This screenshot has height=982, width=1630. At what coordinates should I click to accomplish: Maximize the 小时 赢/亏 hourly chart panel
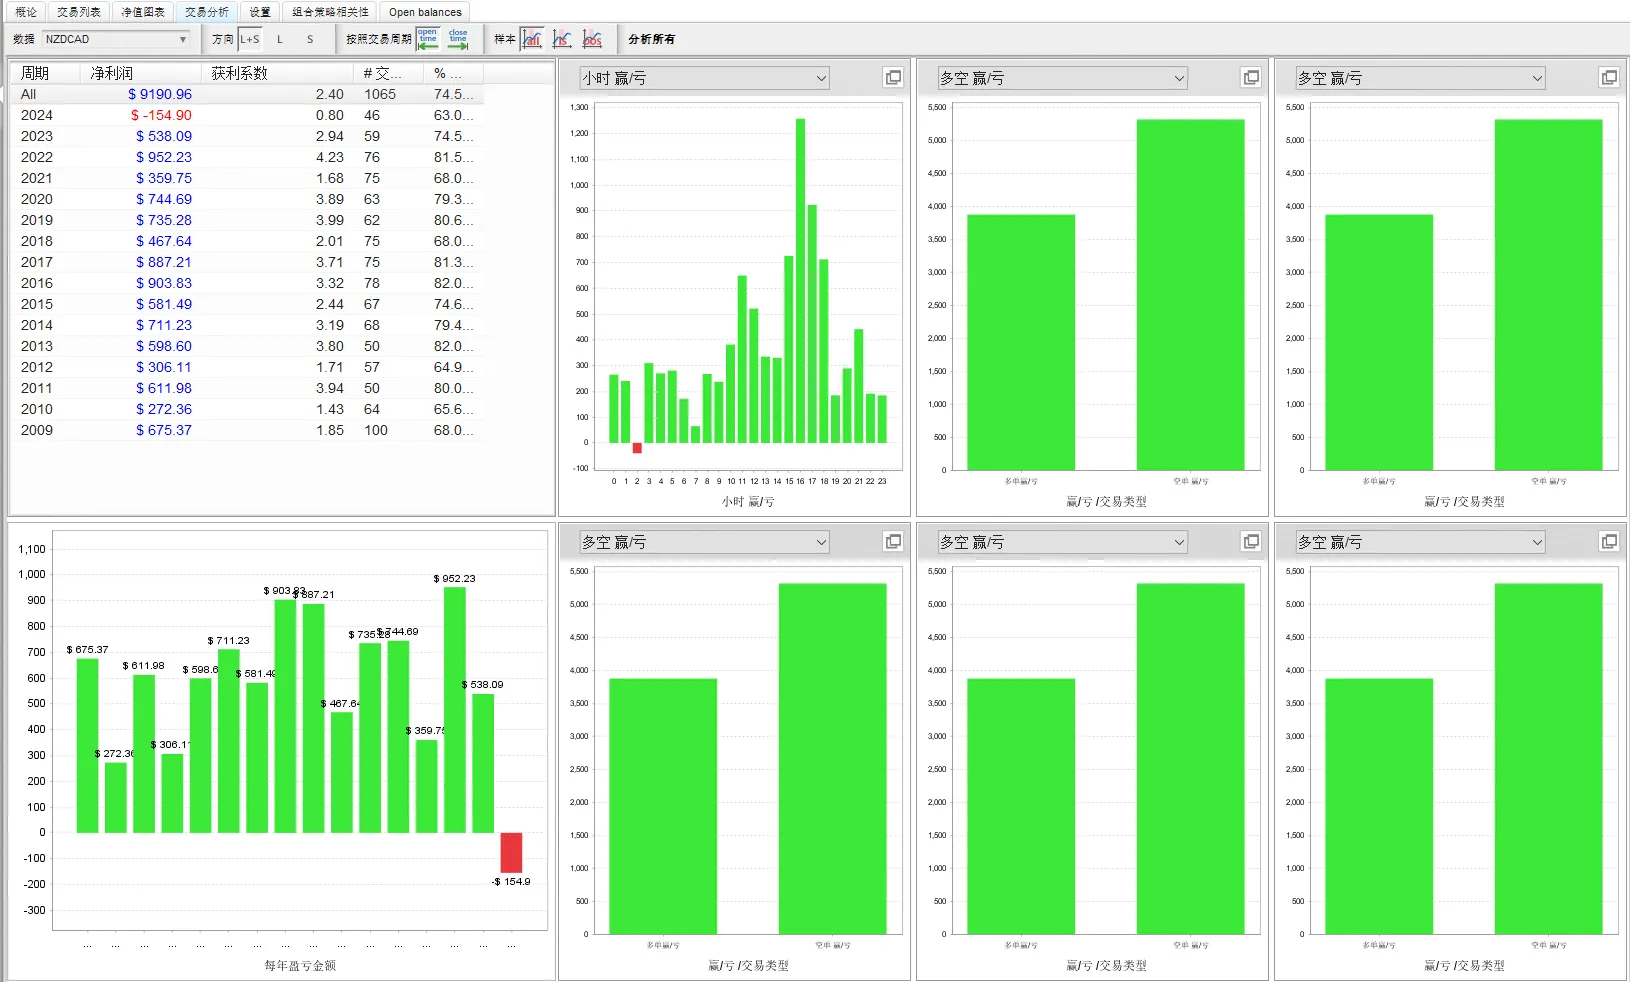[x=893, y=78]
